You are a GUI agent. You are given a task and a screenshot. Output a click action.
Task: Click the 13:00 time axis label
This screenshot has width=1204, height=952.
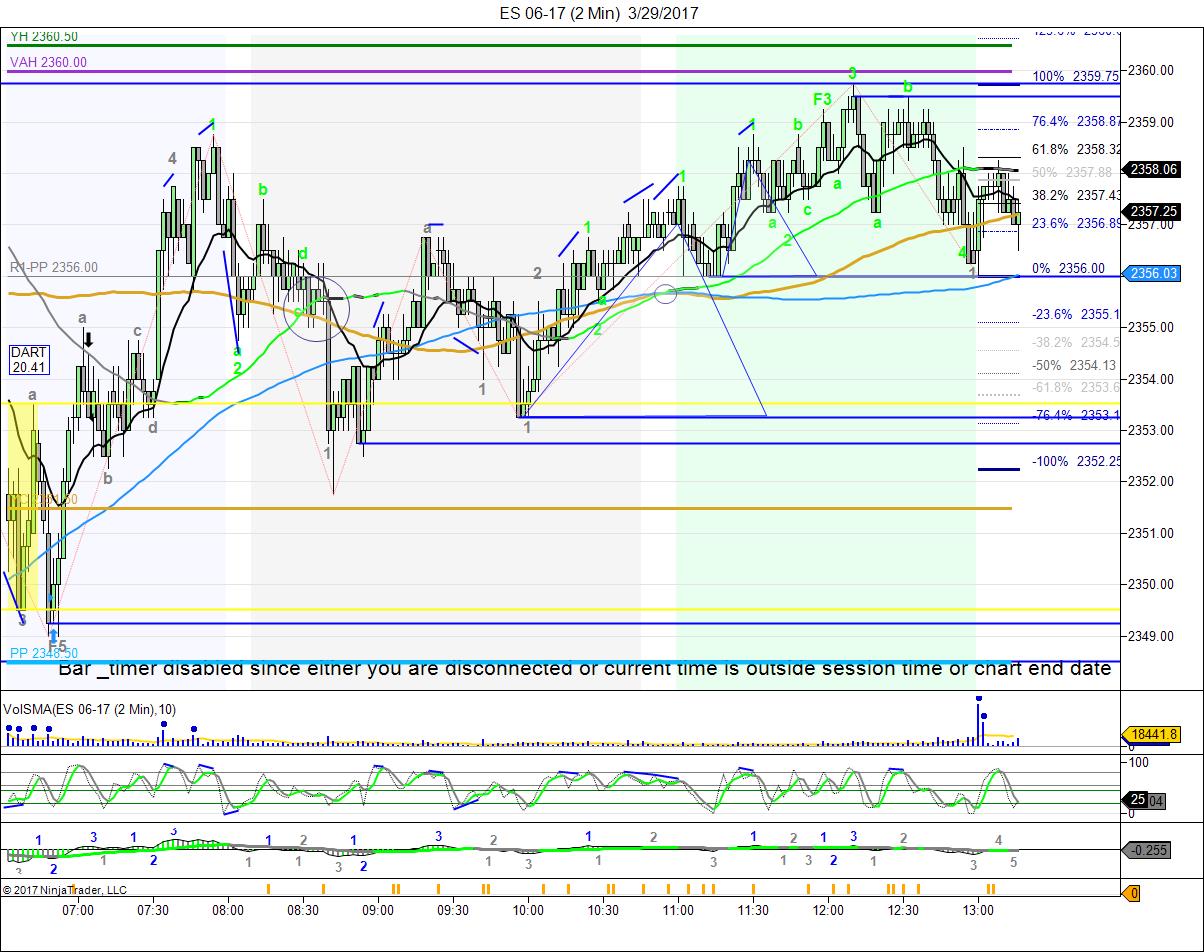(978, 909)
